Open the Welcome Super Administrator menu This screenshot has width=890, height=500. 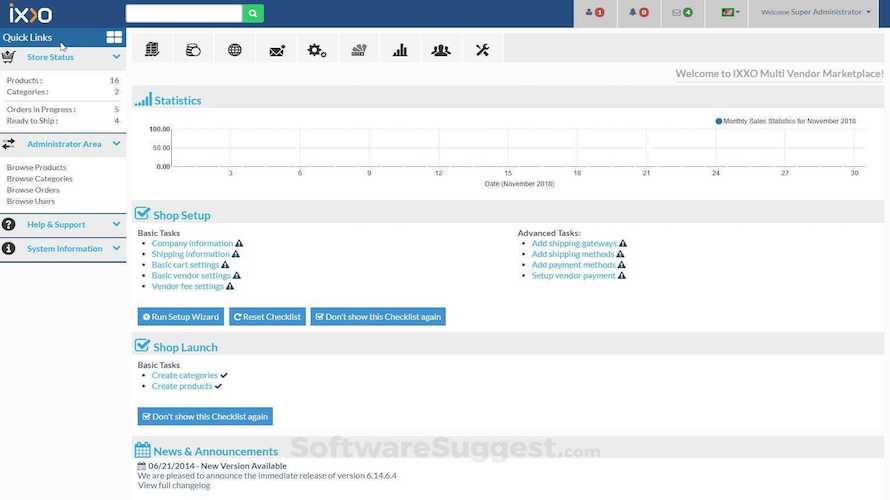click(816, 12)
